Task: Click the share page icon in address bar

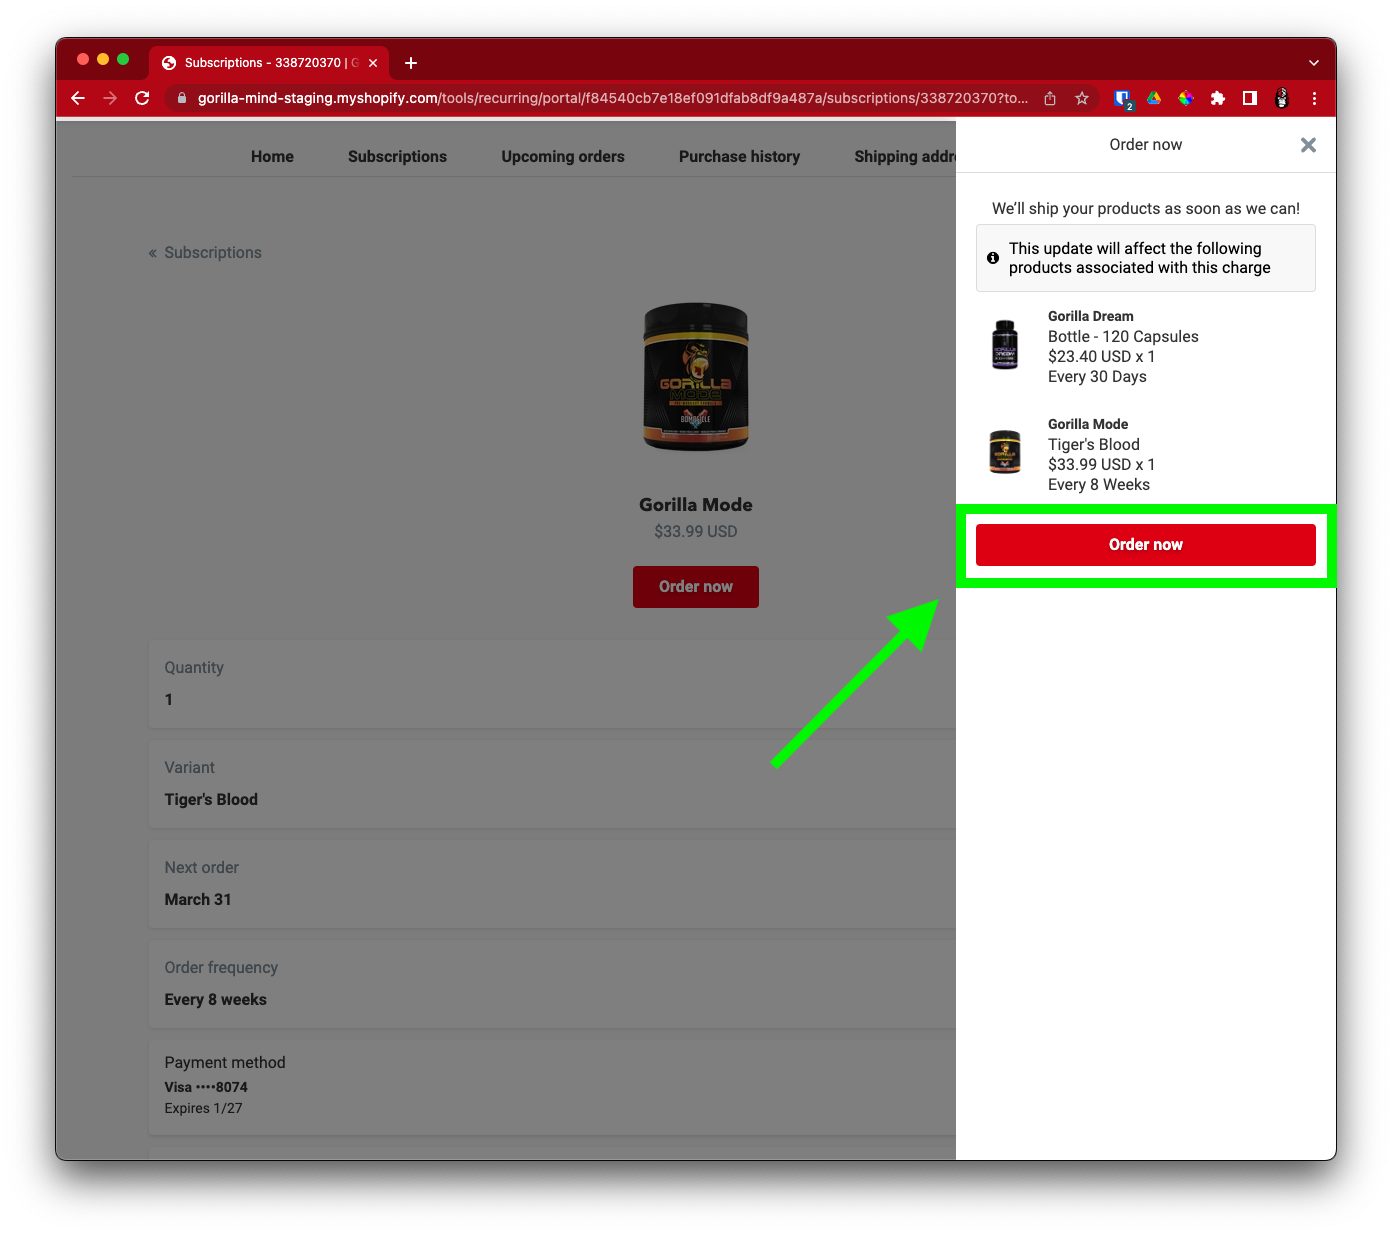Action: pos(1050,98)
